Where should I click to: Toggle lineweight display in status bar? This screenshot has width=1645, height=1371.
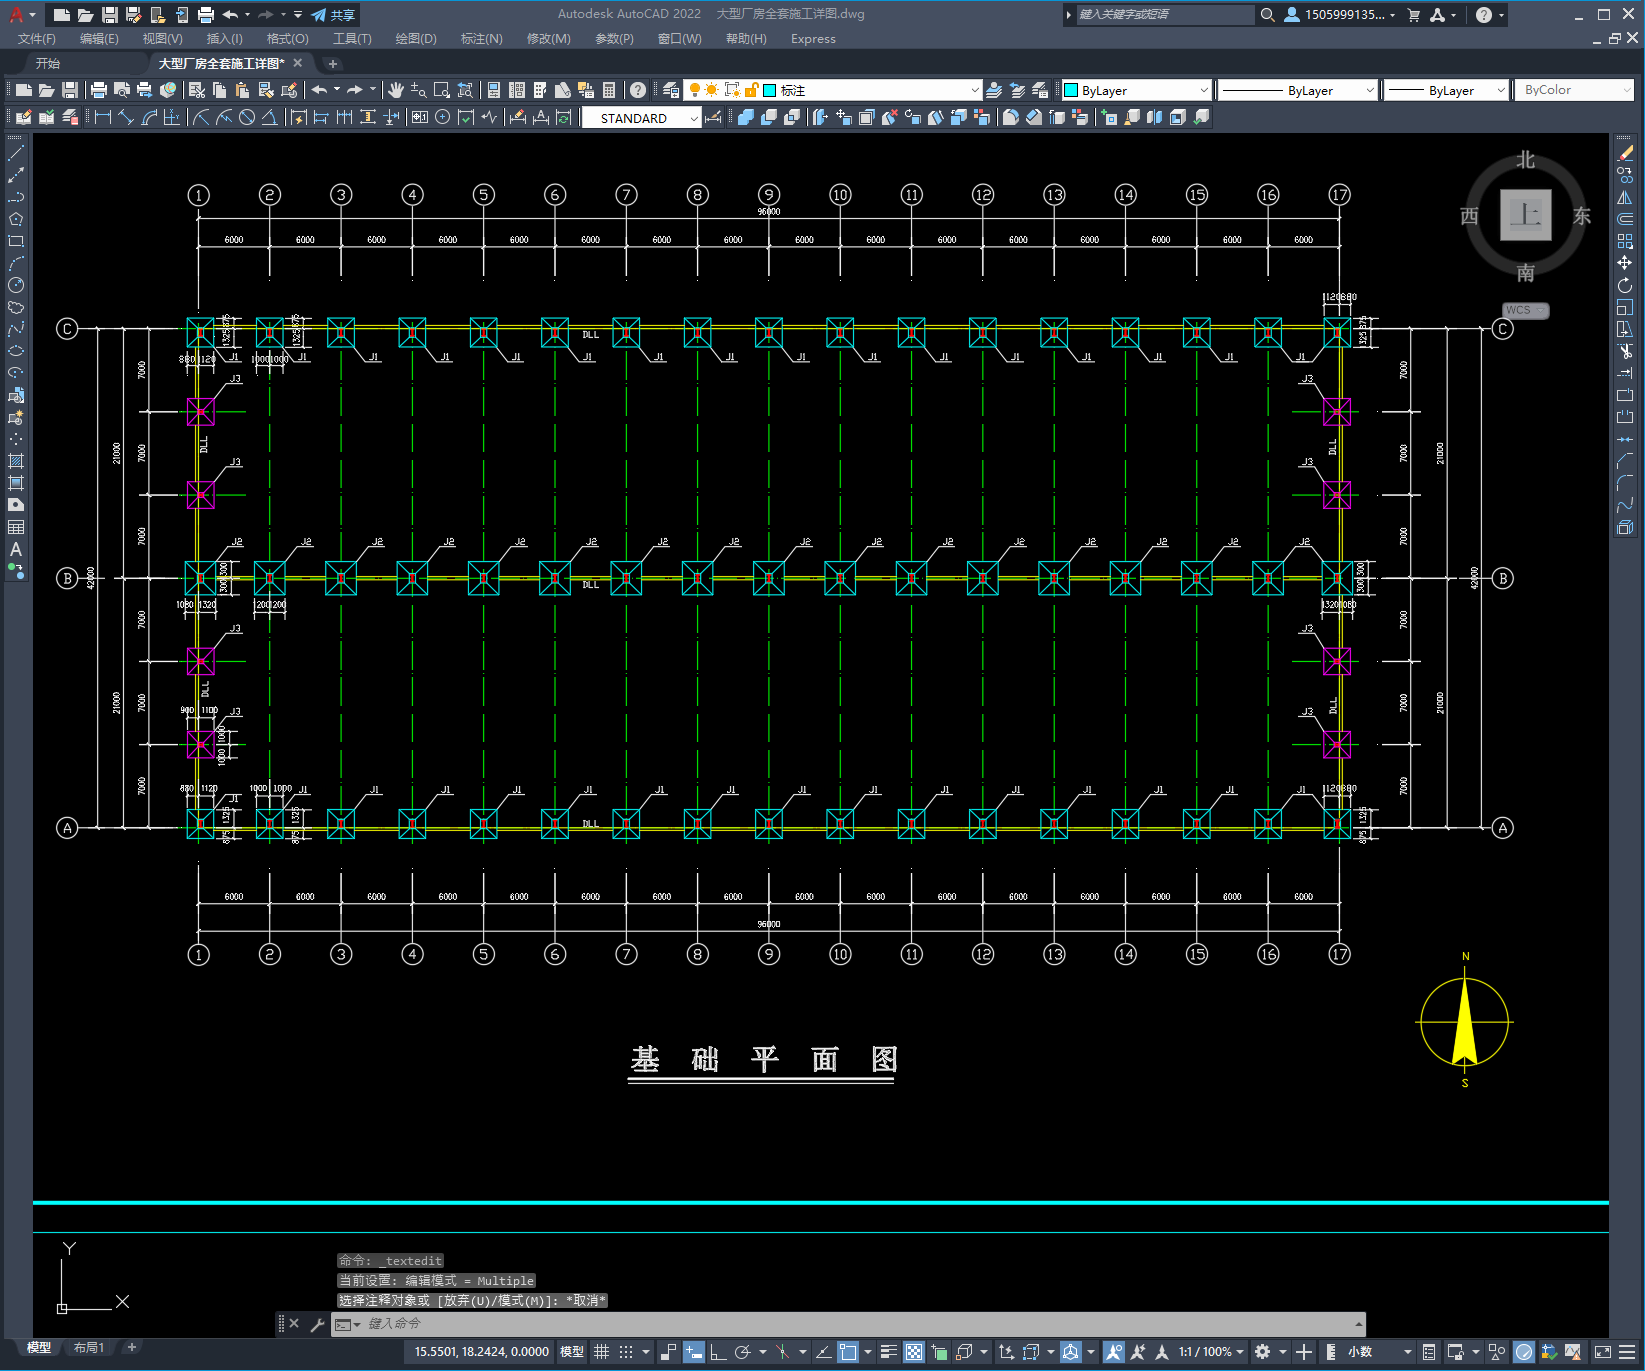[x=888, y=1352]
